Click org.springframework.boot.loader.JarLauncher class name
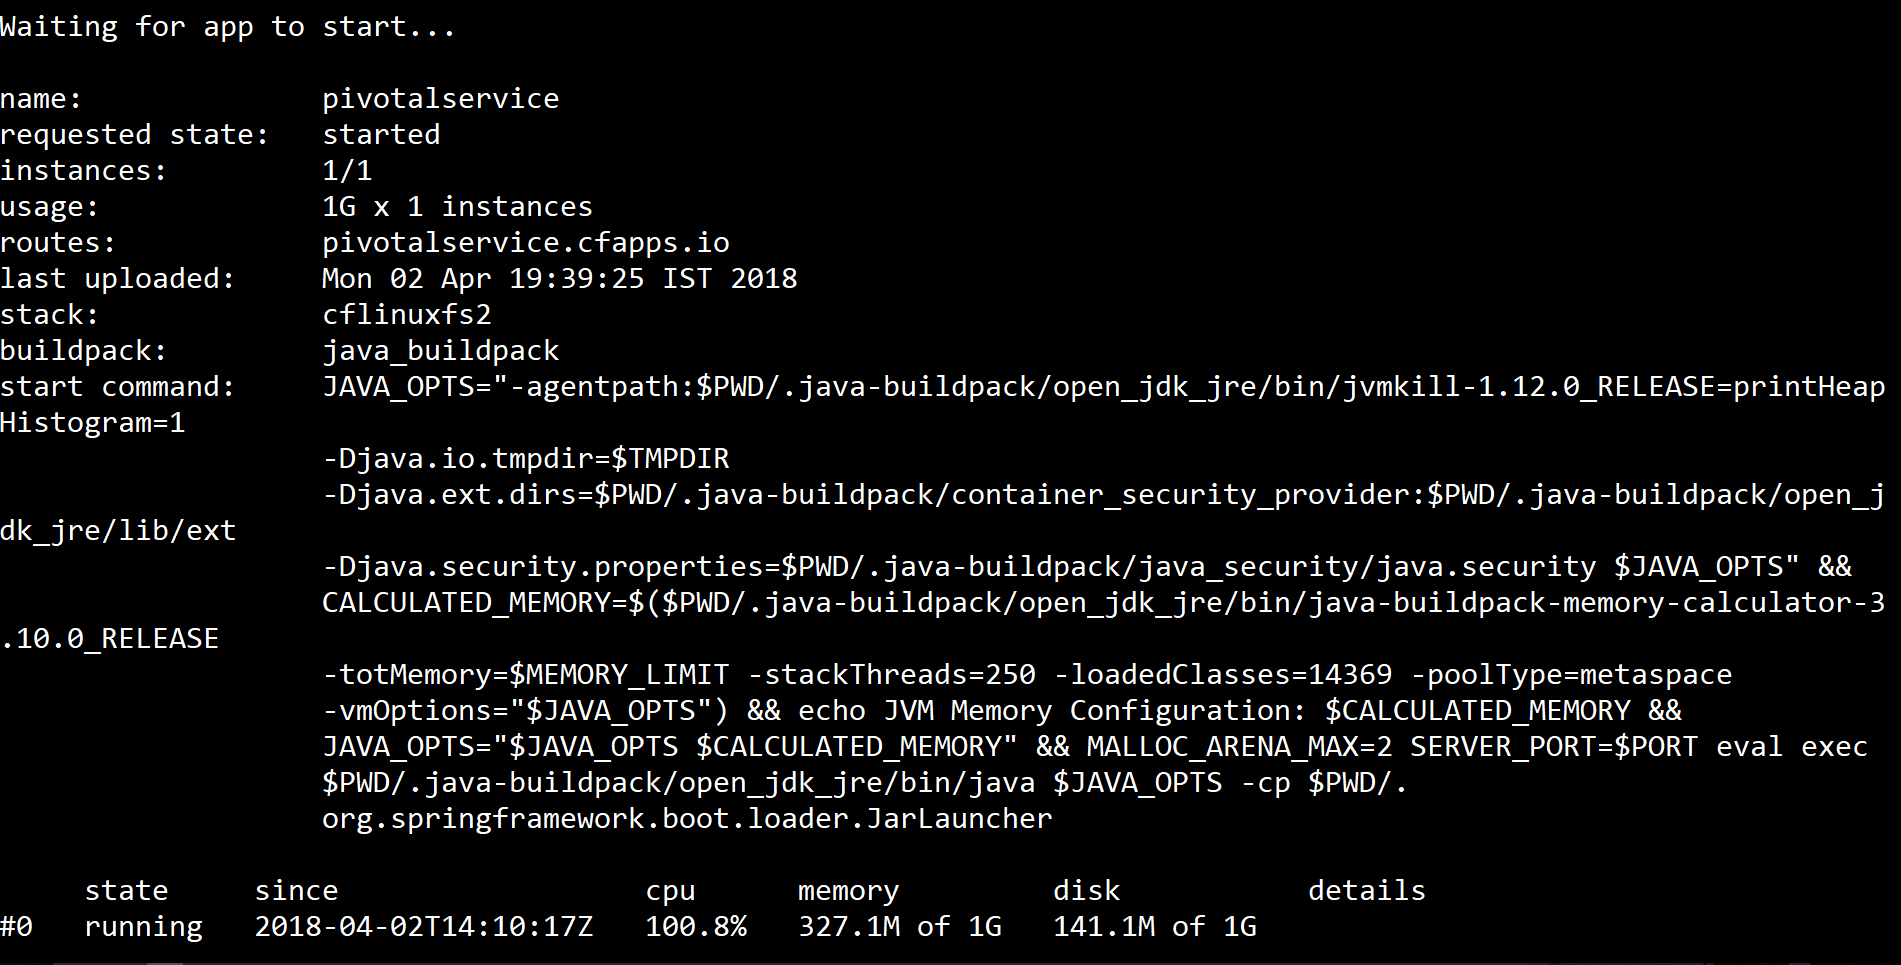The height and width of the screenshot is (965, 1901). click(687, 819)
